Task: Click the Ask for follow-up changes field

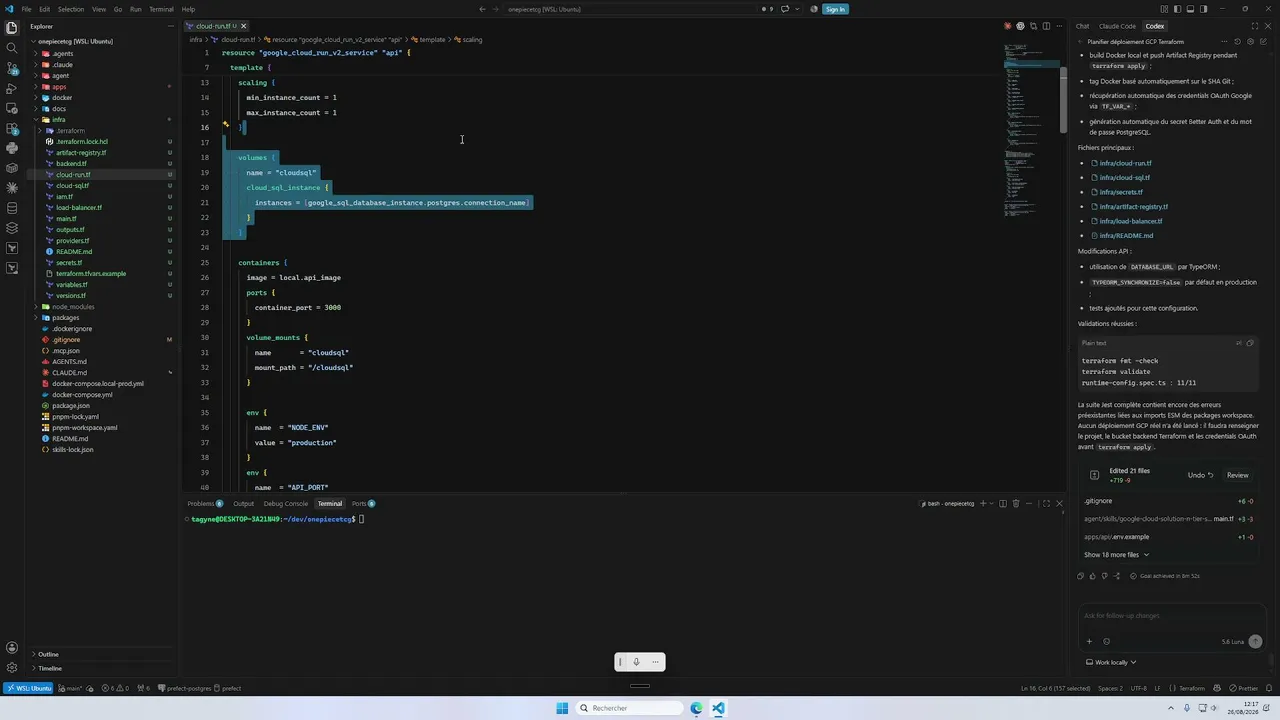Action: [1170, 616]
